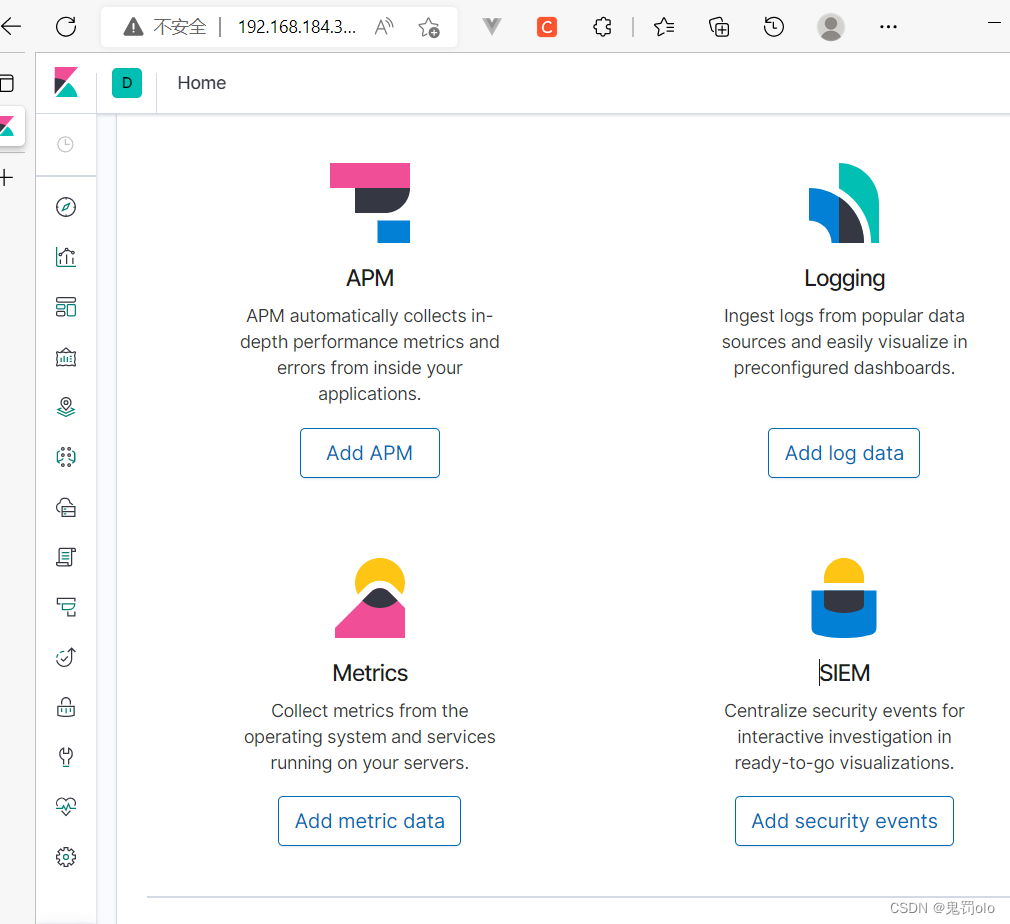Open Visualize chart icon in sidebar
Screen dimensions: 1010x924
tap(66, 257)
